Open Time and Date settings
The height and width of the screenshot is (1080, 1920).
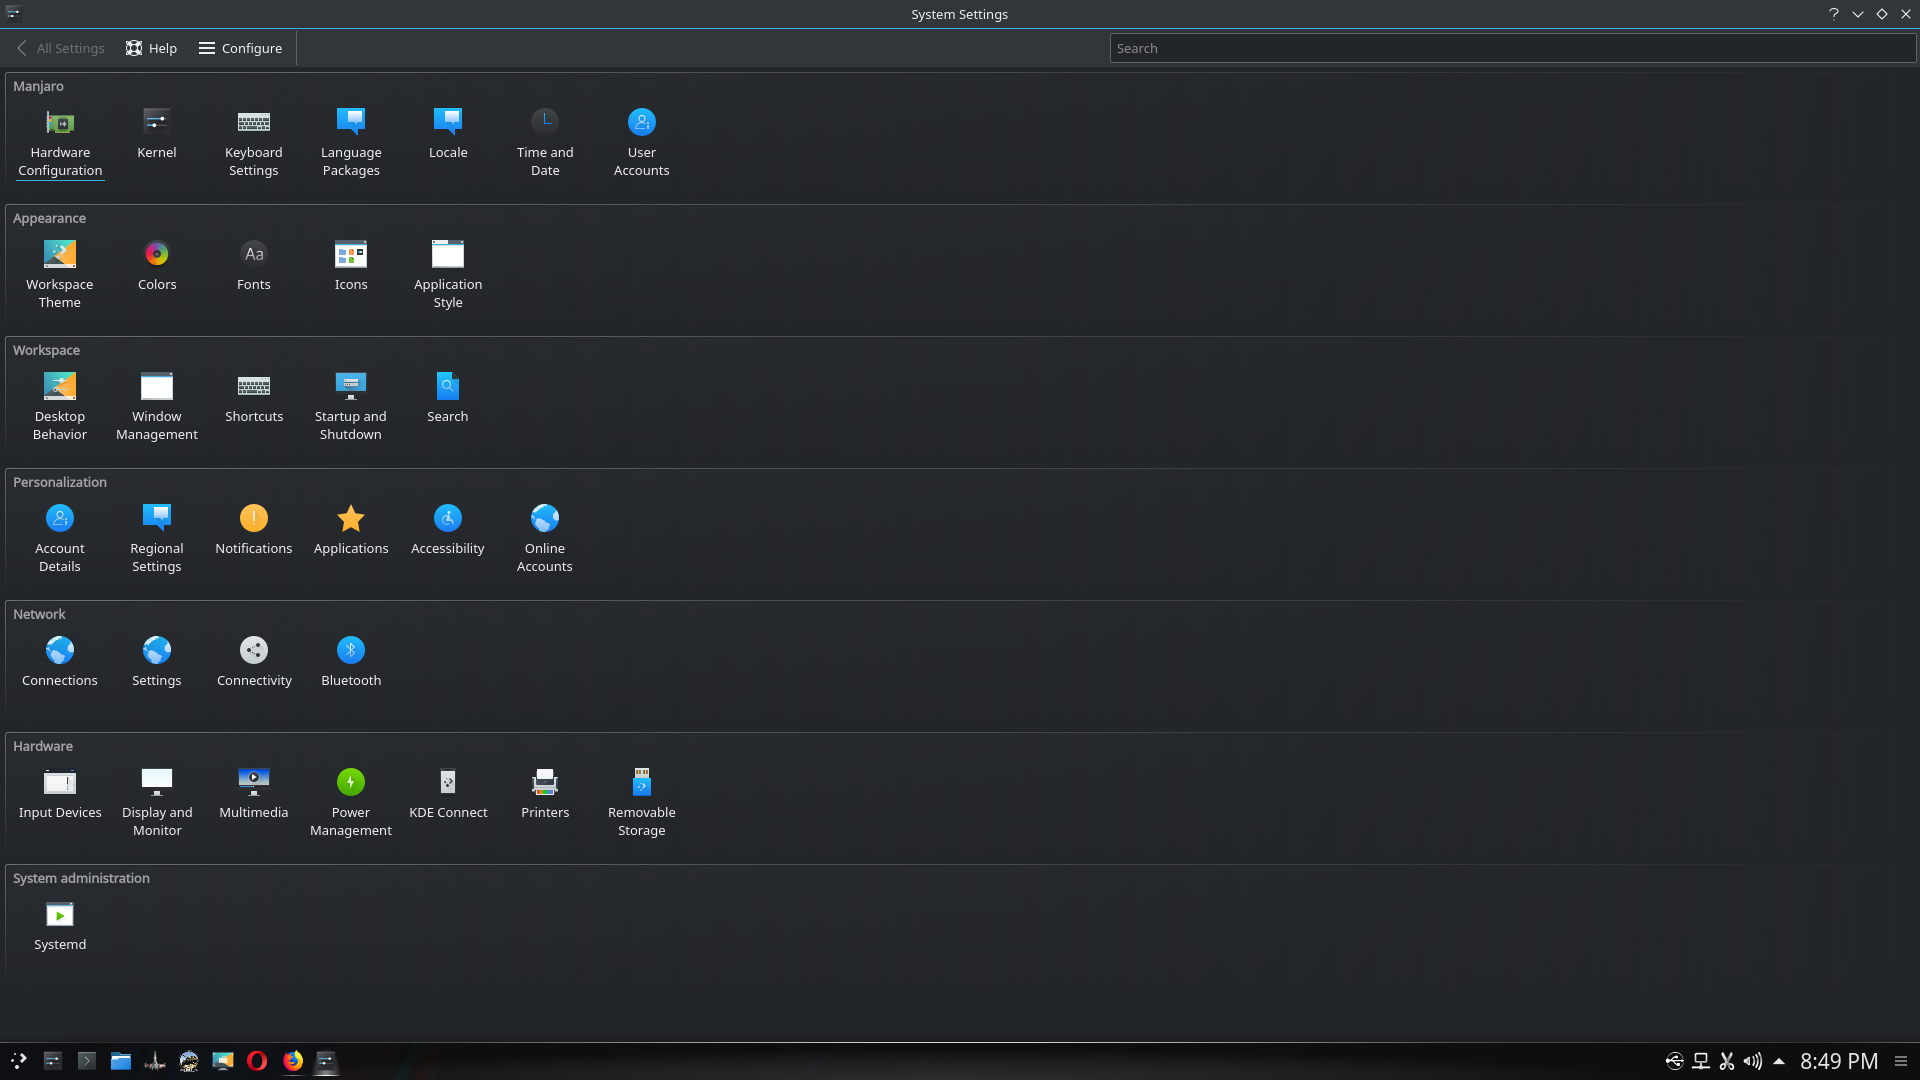(x=545, y=142)
